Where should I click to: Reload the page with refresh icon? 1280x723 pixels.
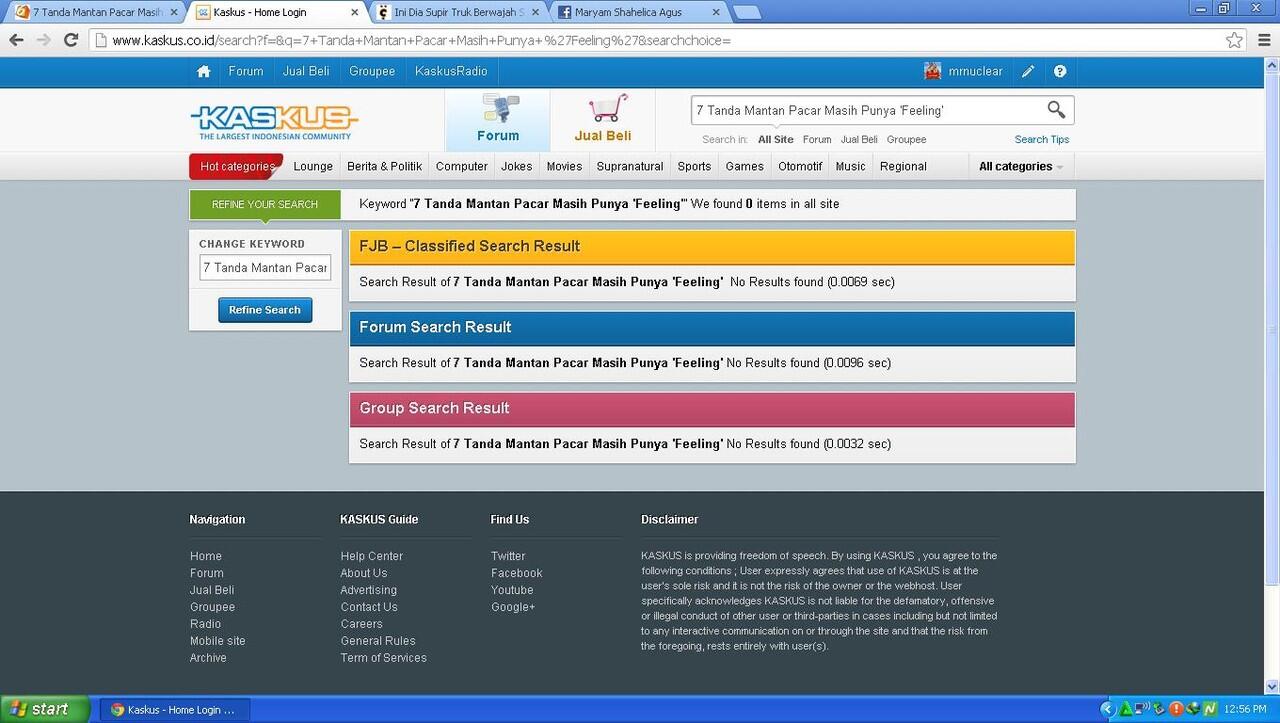70,40
